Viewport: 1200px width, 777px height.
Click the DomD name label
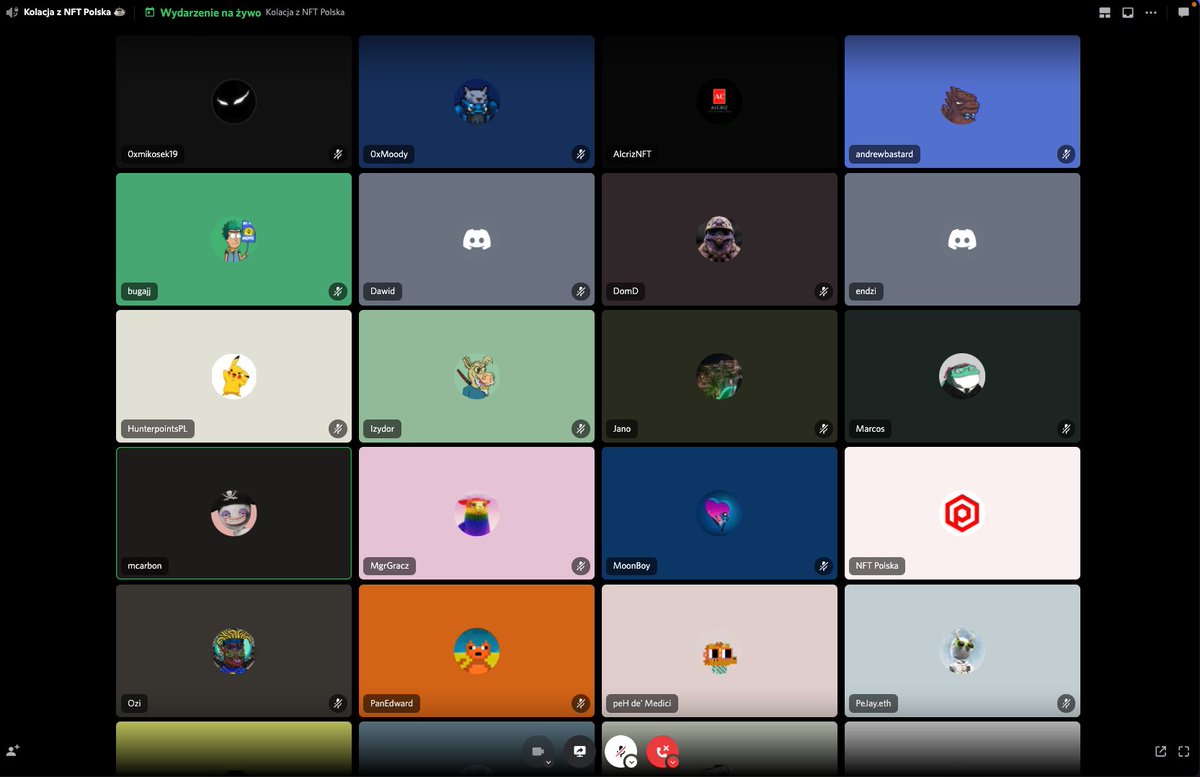[625, 291]
